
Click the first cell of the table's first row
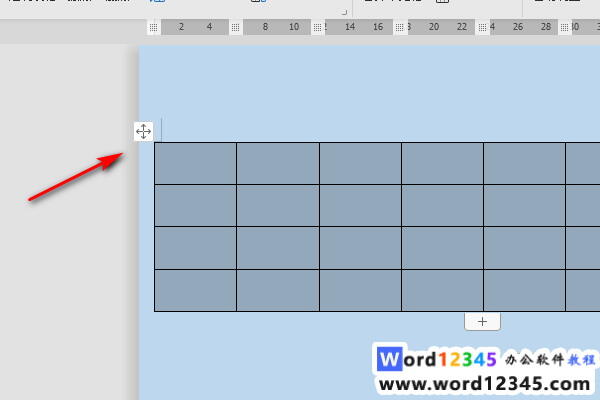(x=196, y=163)
